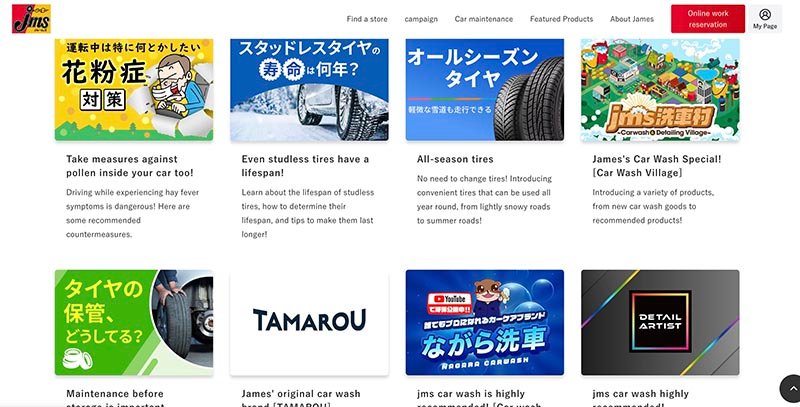Open the studless tire lifespan thumbnail
Viewport: 800px width, 407px height.
click(309, 89)
